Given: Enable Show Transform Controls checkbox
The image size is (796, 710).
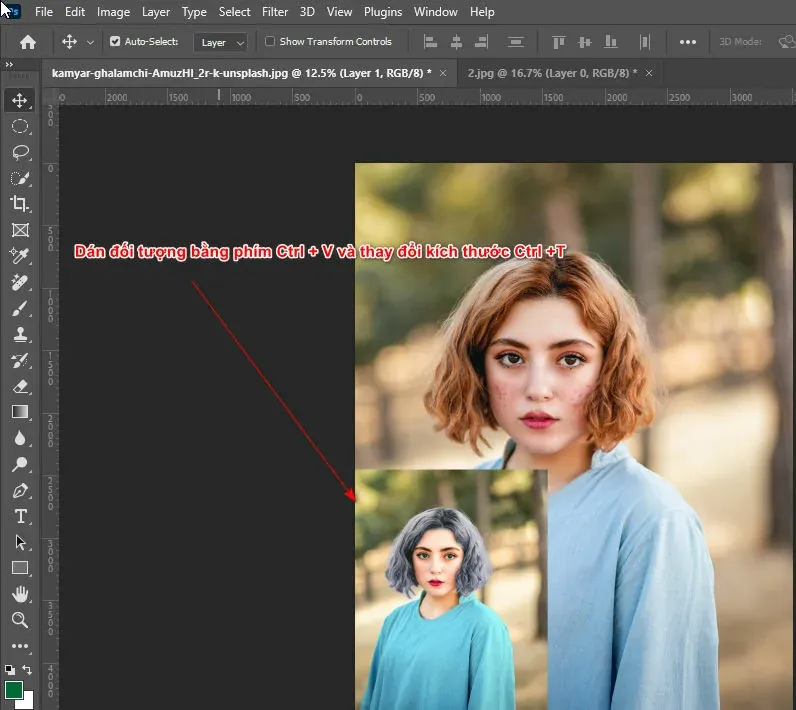Looking at the screenshot, I should (x=270, y=42).
